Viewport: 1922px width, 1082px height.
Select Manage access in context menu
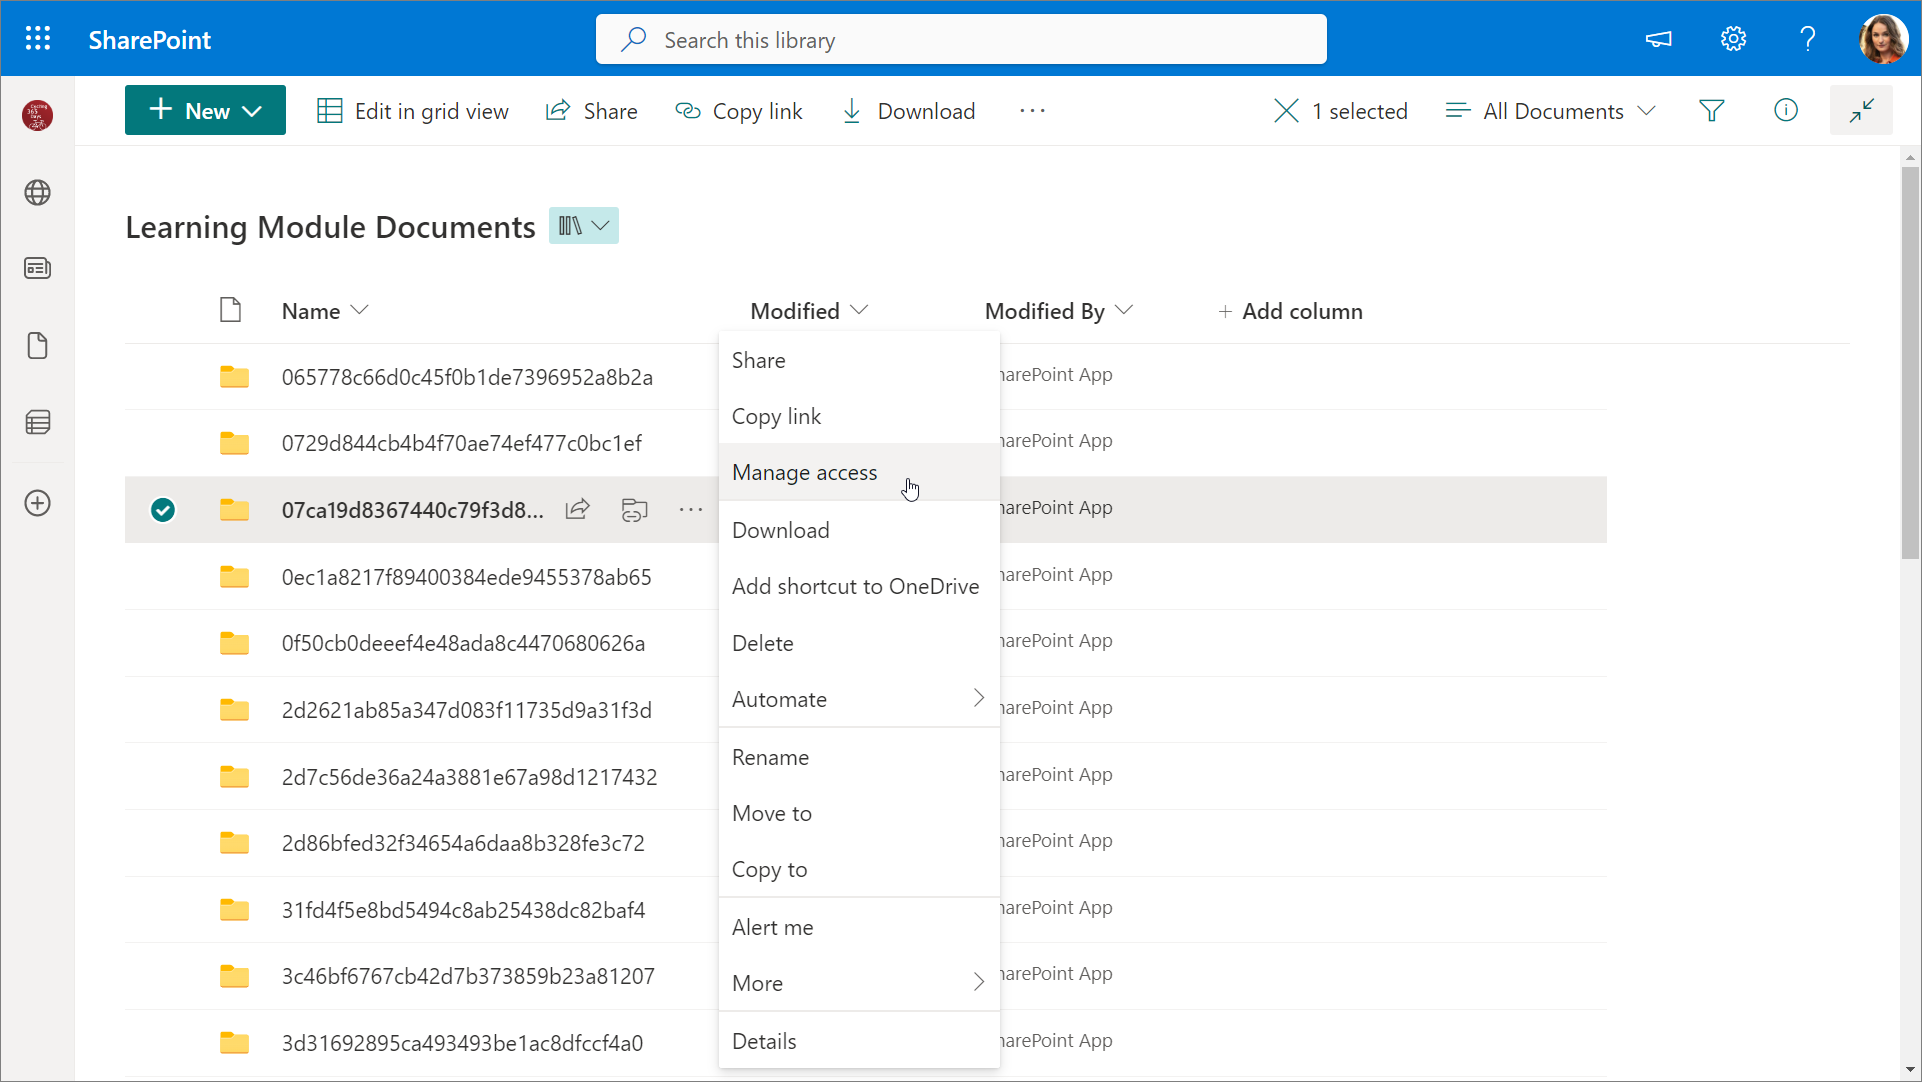point(804,472)
